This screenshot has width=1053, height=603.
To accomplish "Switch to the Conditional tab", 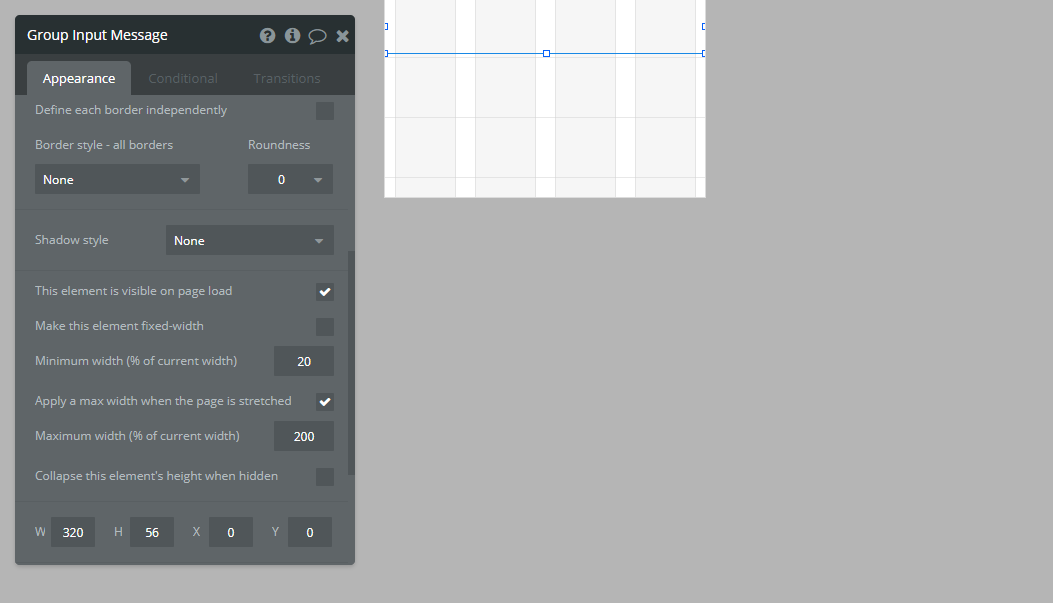I will point(183,79).
